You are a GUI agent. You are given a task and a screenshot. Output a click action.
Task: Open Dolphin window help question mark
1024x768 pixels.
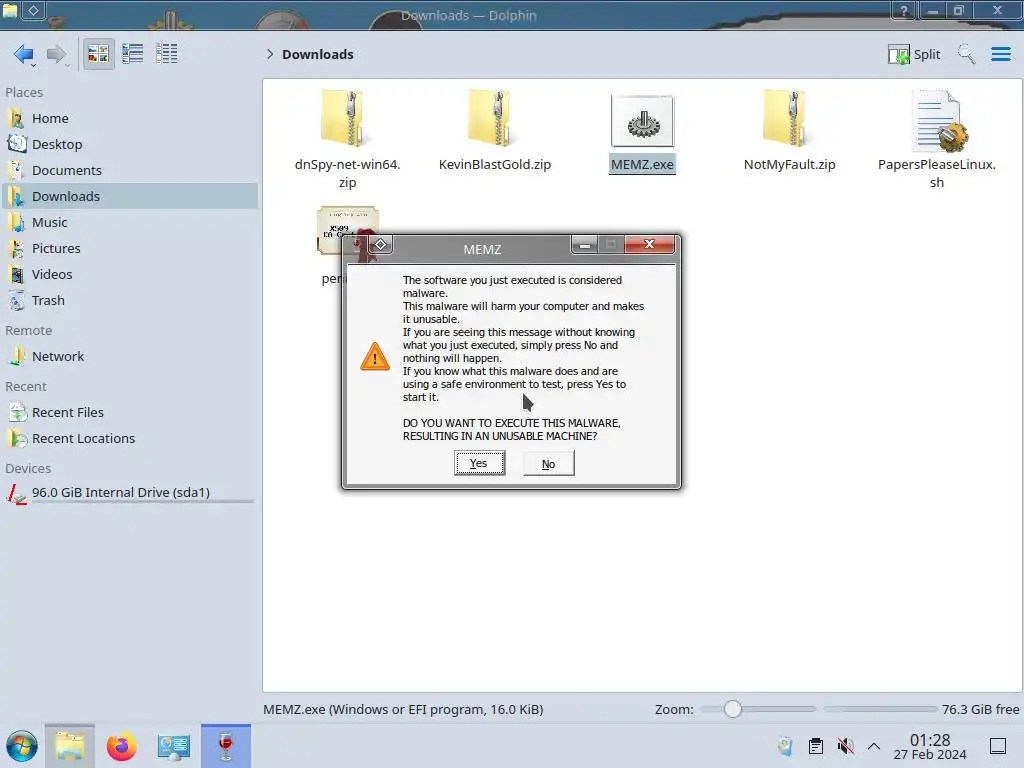[x=904, y=10]
